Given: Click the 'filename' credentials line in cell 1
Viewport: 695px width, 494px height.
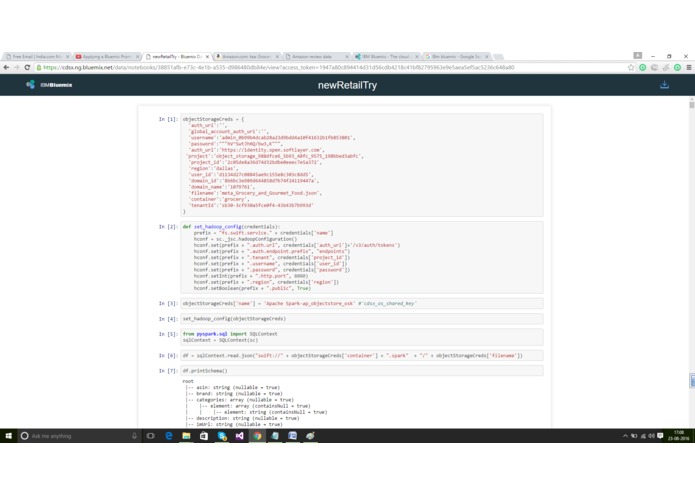Looking at the screenshot, I should 255,193.
